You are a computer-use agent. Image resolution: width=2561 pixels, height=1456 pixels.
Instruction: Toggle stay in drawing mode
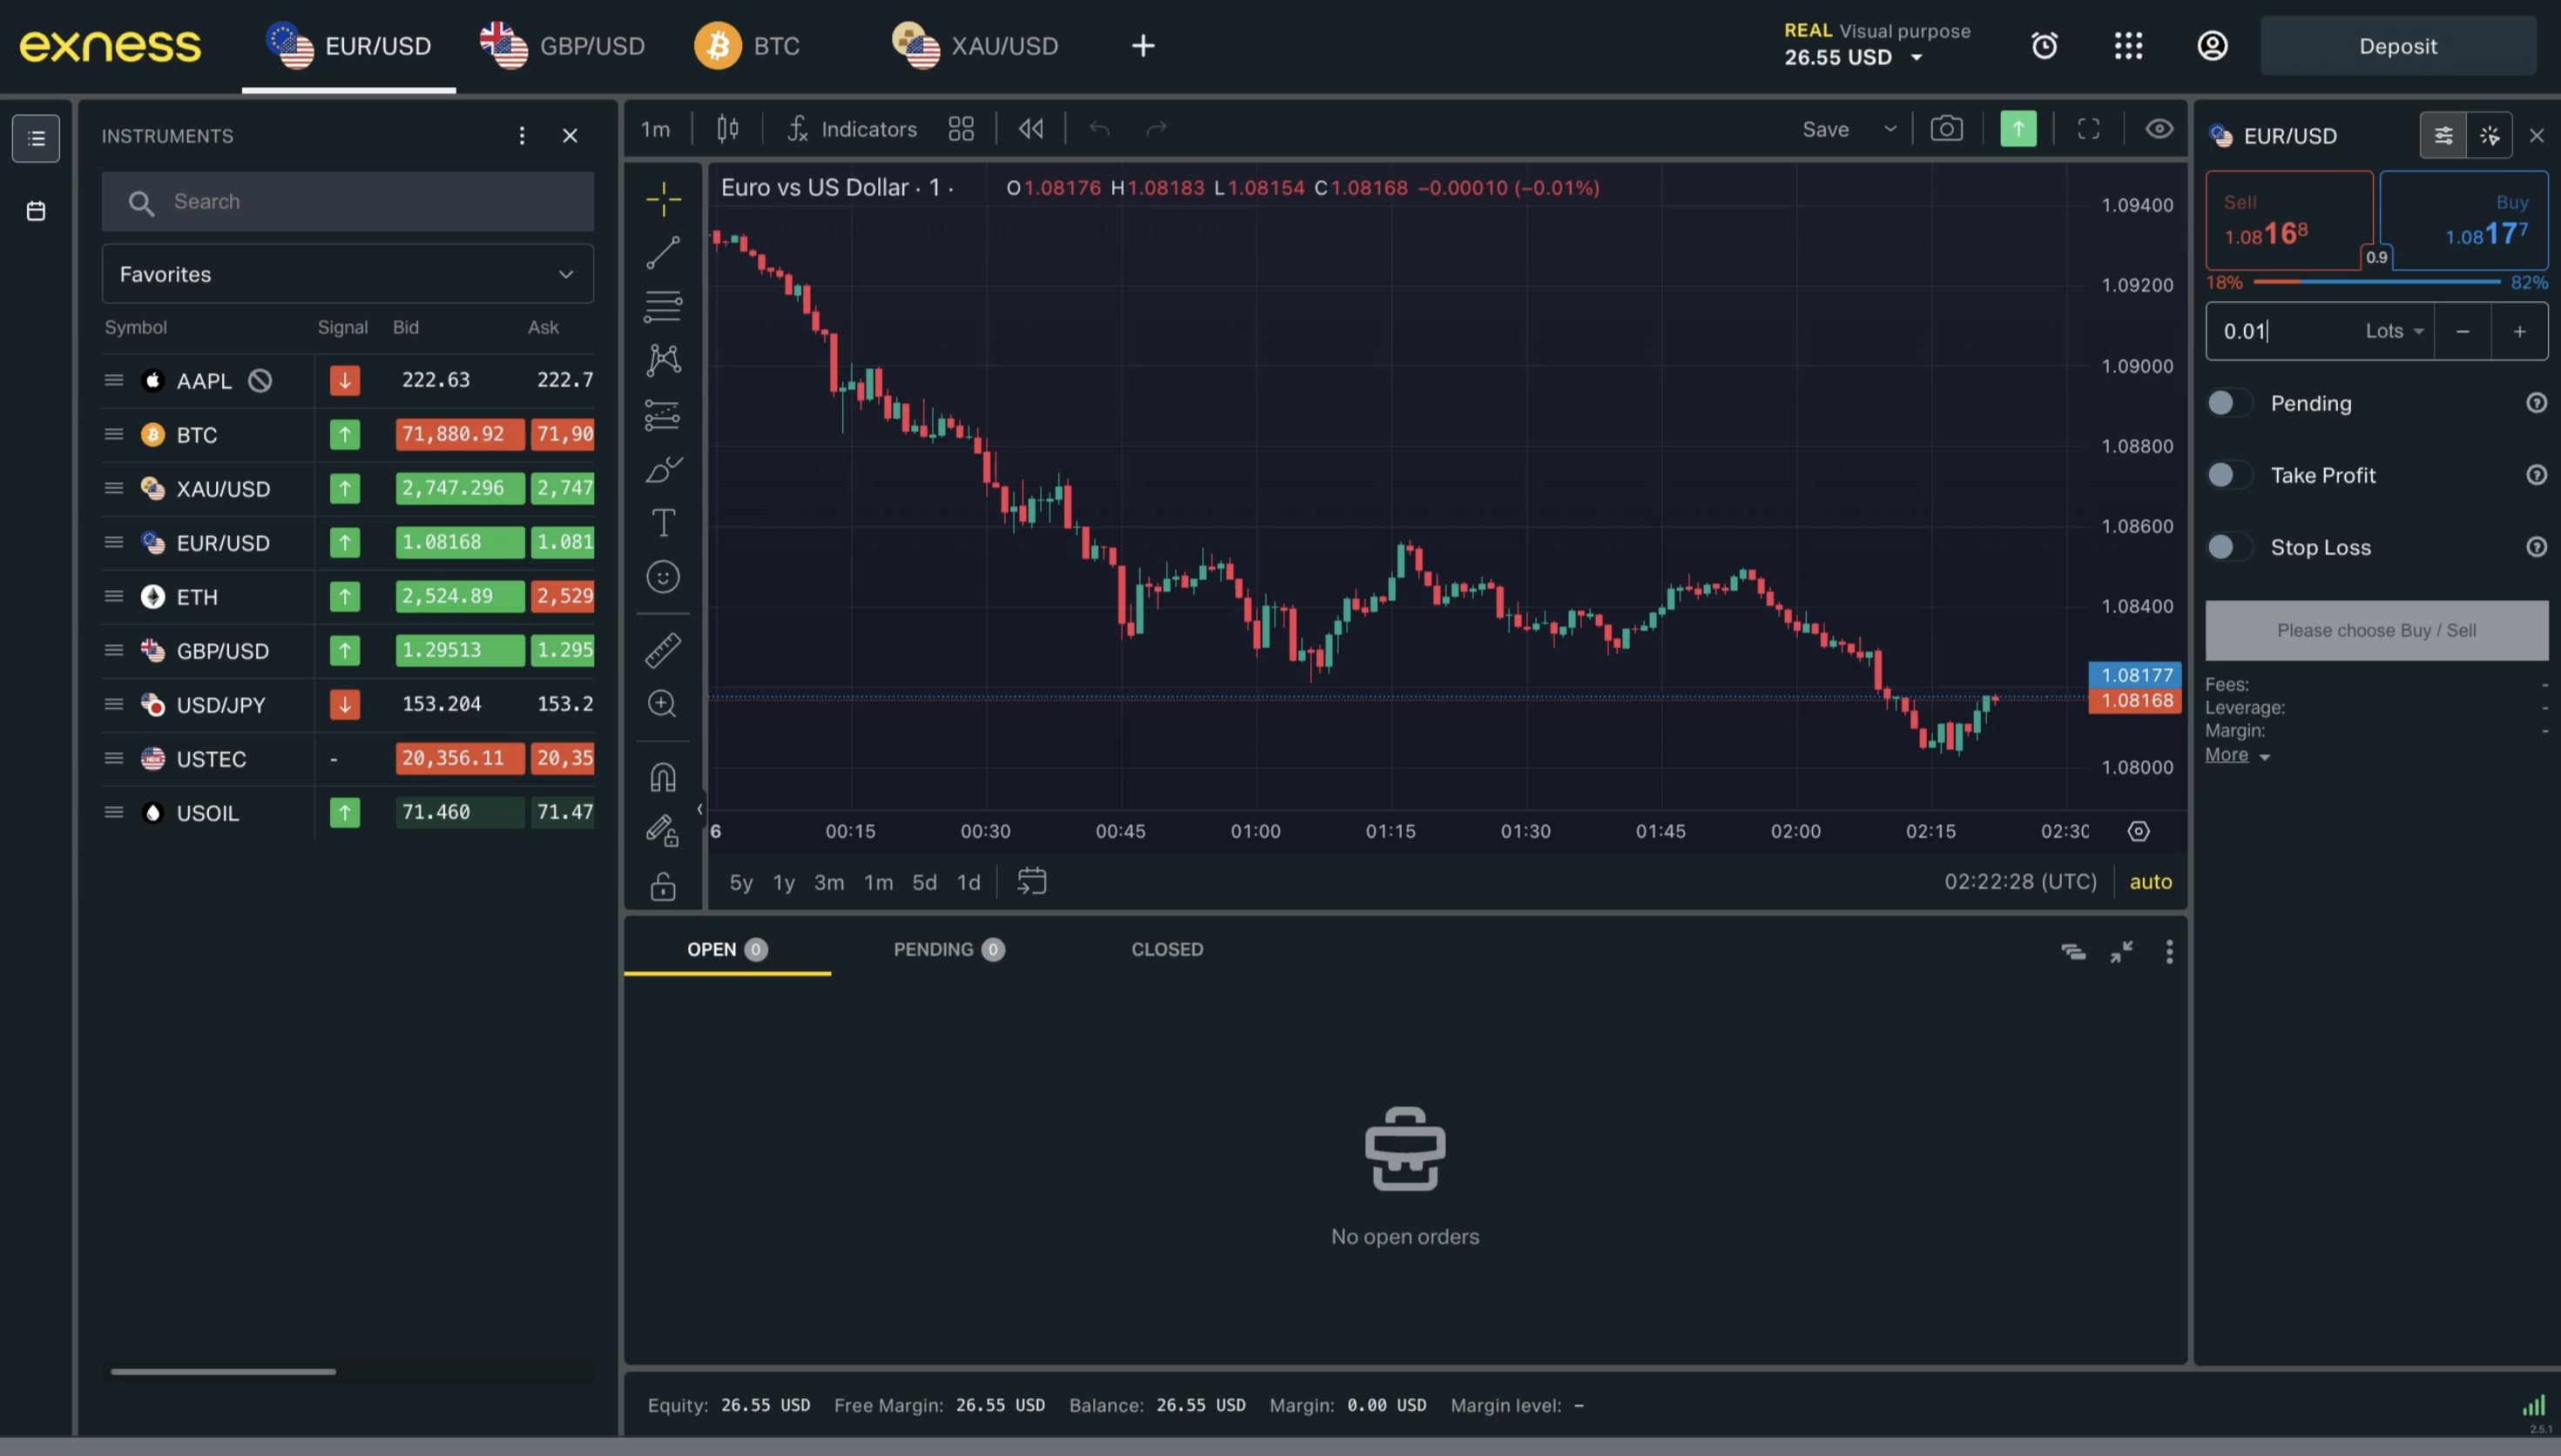click(663, 831)
